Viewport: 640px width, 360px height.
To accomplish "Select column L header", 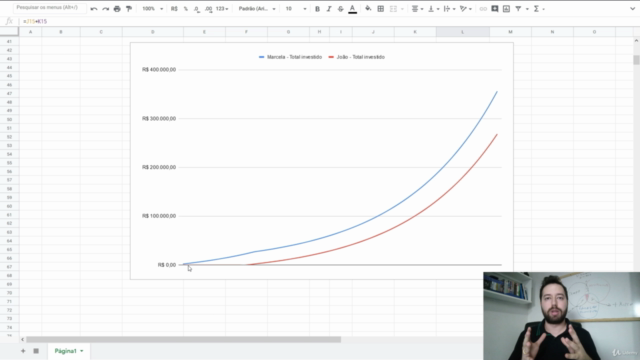I will click(462, 32).
